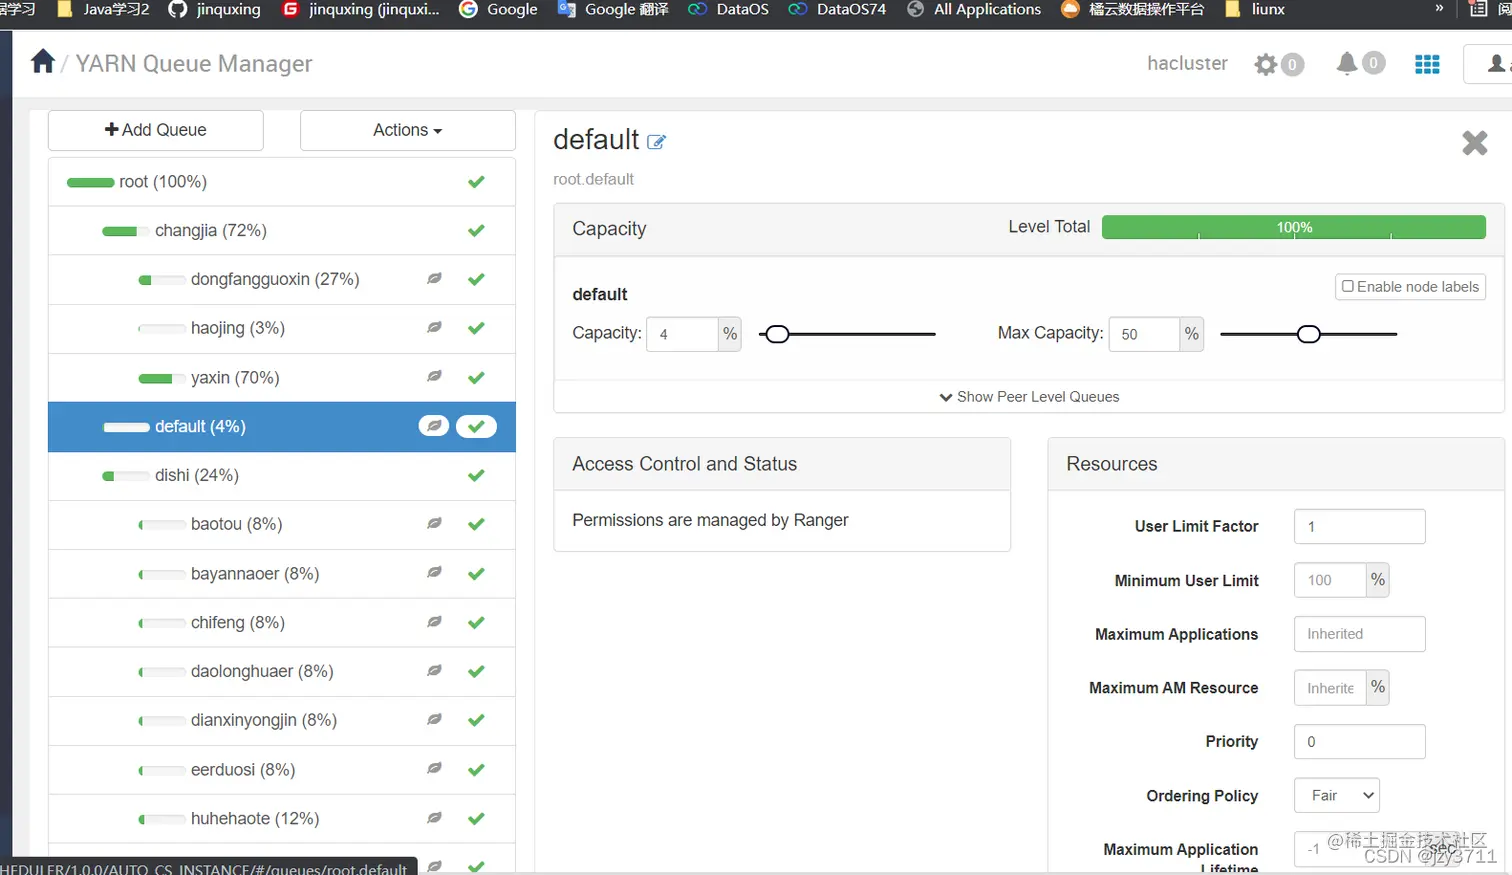Click the green checkmark in the dishi row
The width and height of the screenshot is (1512, 875).
point(476,476)
